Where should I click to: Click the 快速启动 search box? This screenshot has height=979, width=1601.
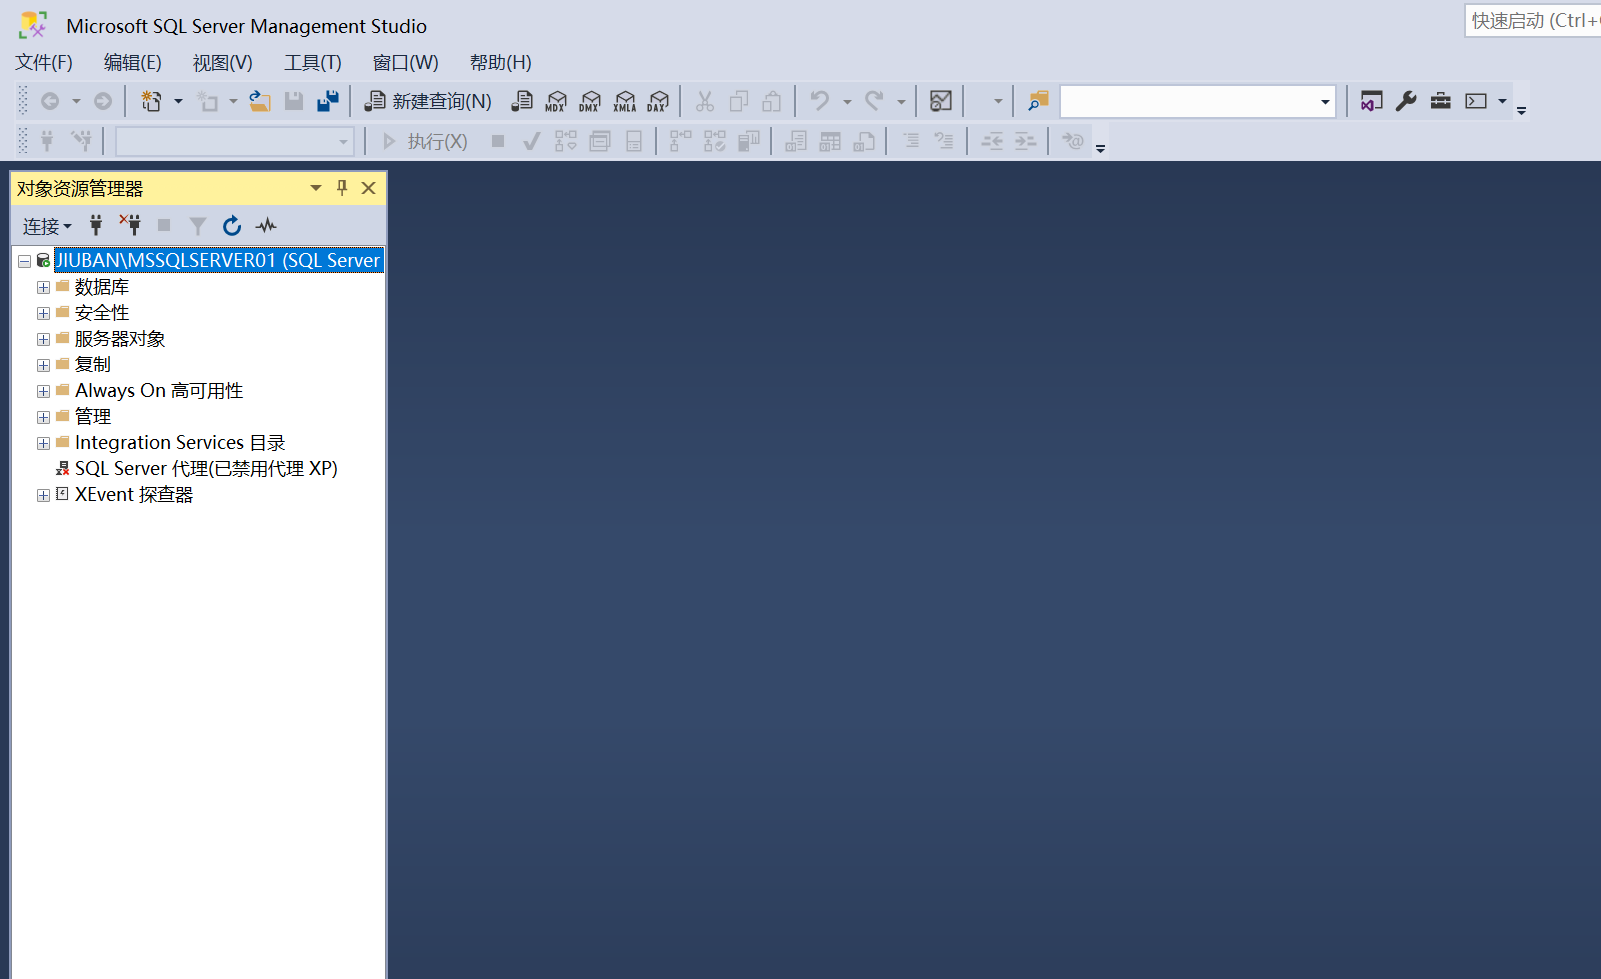pyautogui.click(x=1533, y=21)
